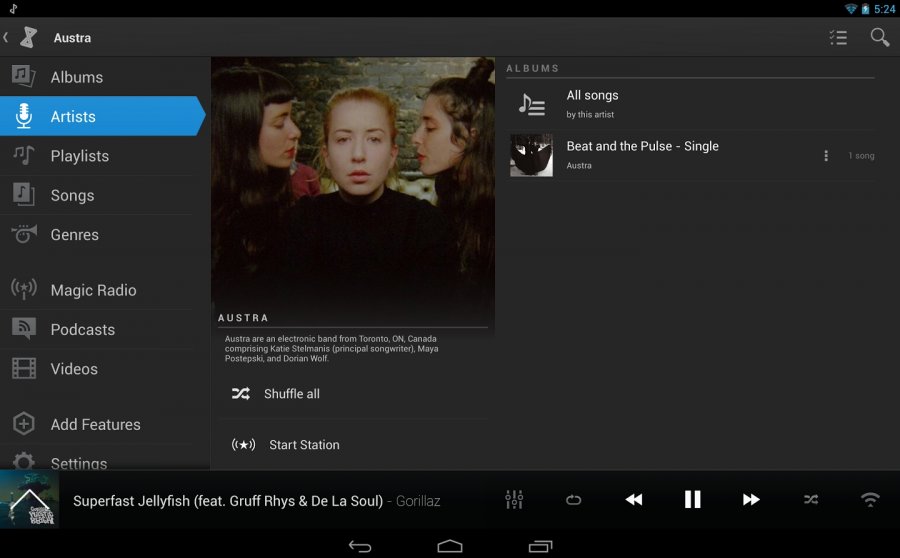Screen dimensions: 900x558
Task: Click the All songs note list icon
Action: click(x=532, y=104)
